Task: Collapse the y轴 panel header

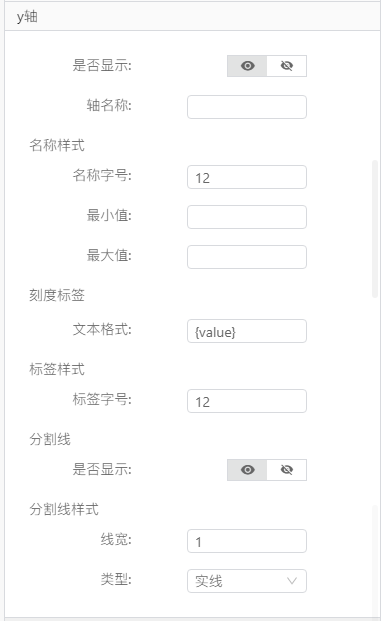Action: [192, 17]
